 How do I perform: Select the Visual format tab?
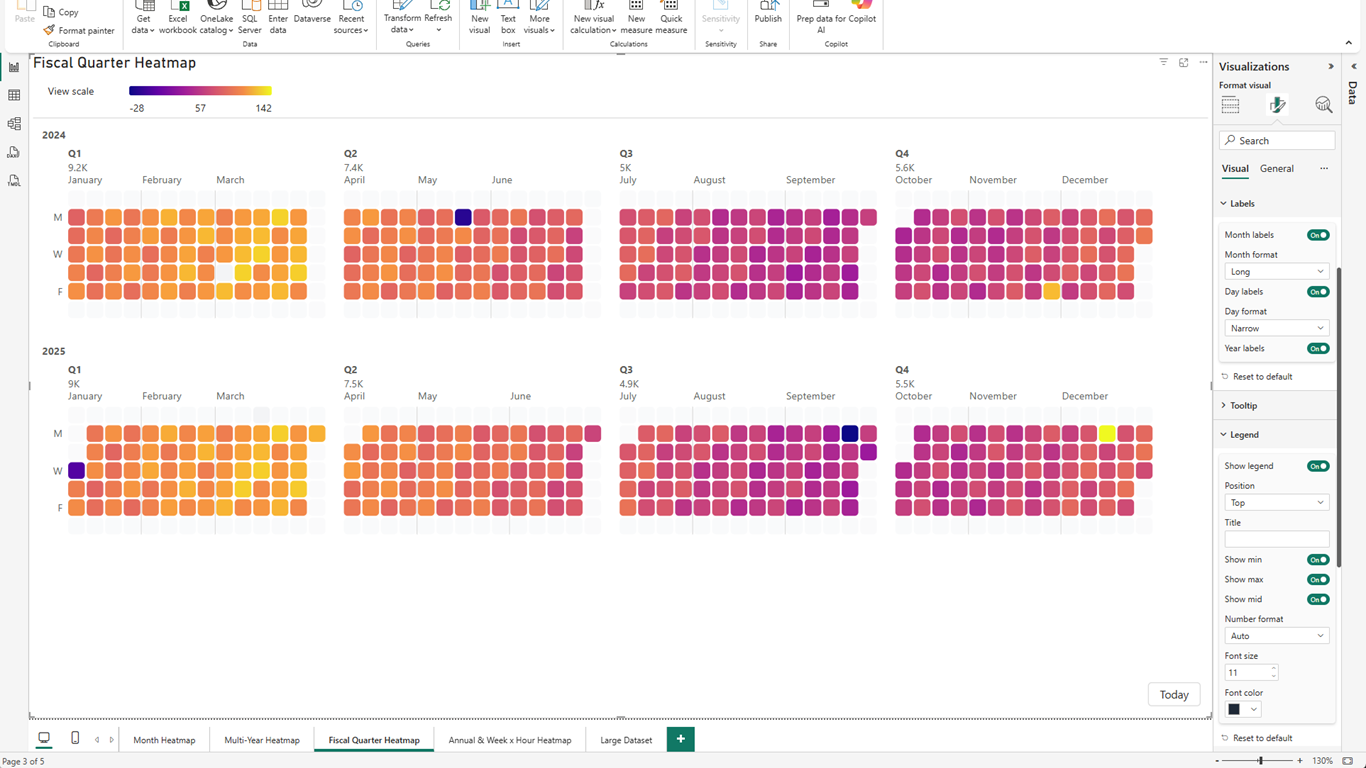[1235, 168]
